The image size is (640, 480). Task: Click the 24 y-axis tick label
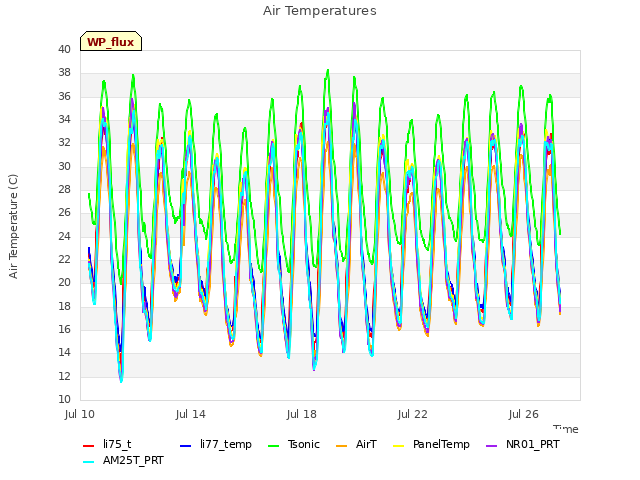(x=64, y=236)
